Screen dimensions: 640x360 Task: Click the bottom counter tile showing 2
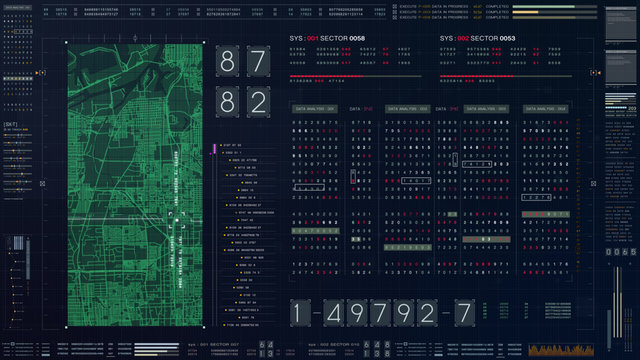(427, 313)
